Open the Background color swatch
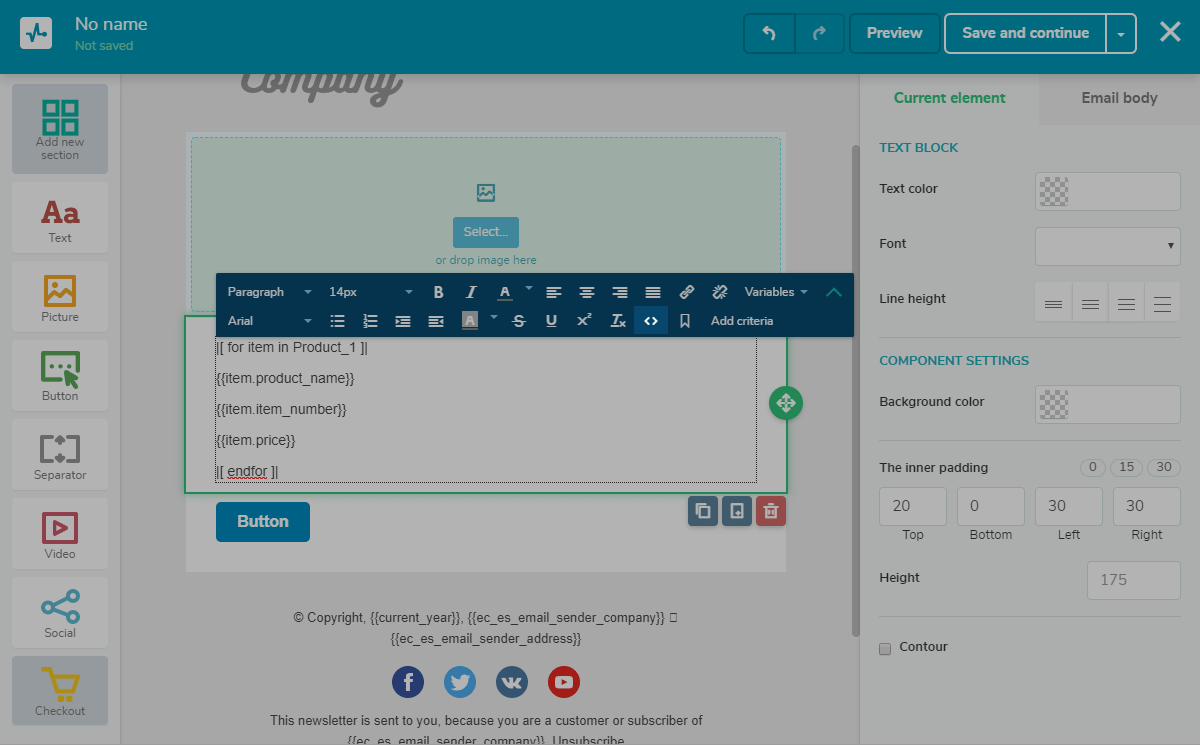Screen dimensions: 1200x745 (x=1107, y=404)
